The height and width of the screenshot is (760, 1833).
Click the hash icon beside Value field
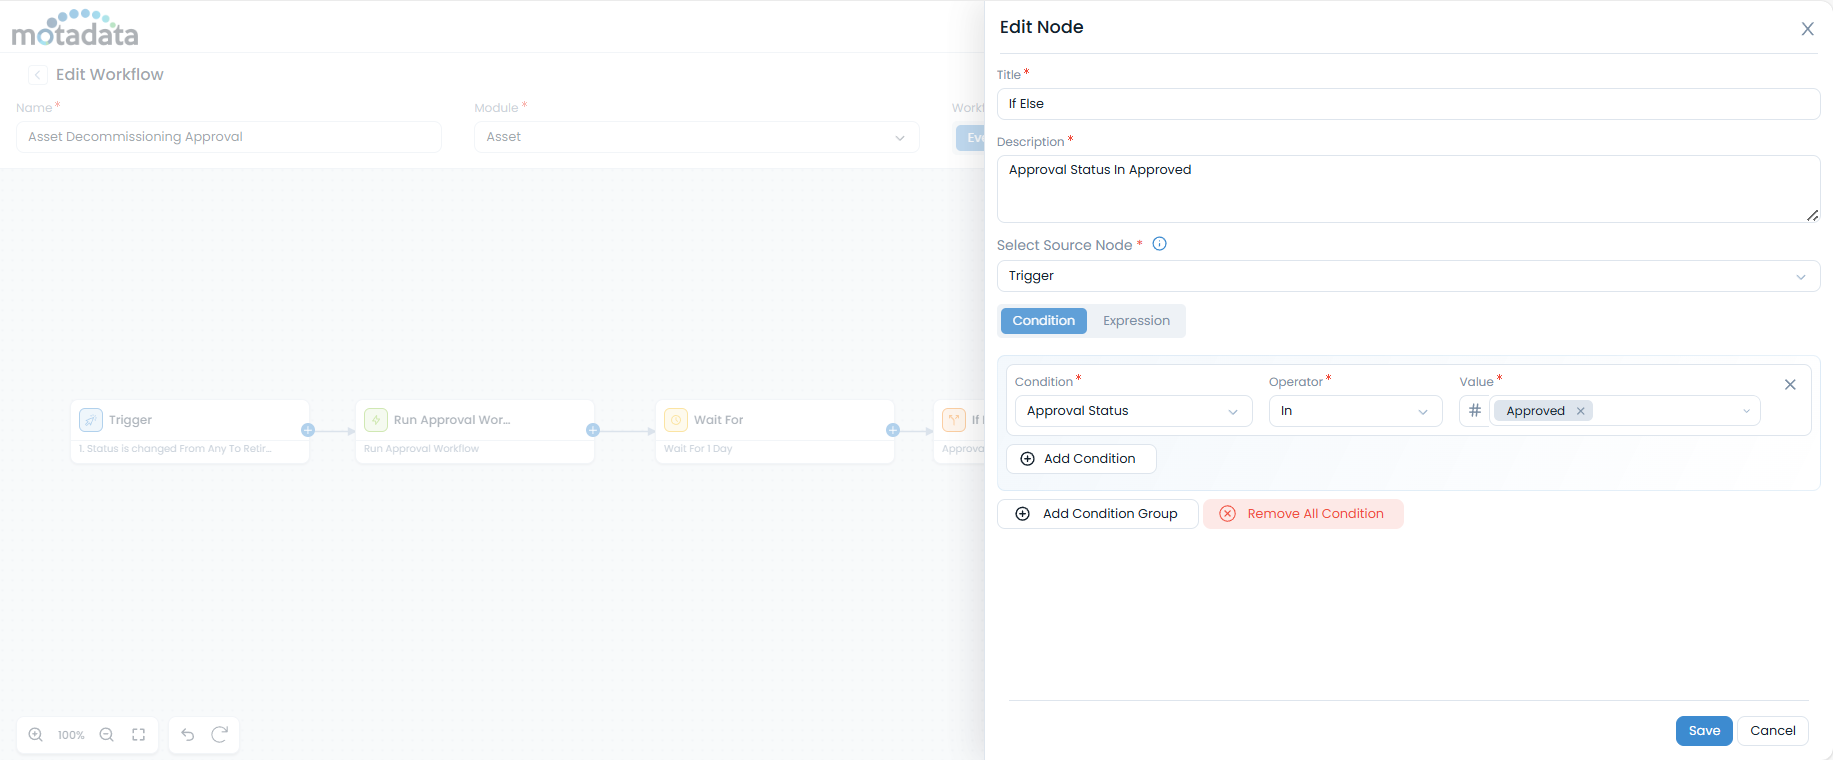1474,411
